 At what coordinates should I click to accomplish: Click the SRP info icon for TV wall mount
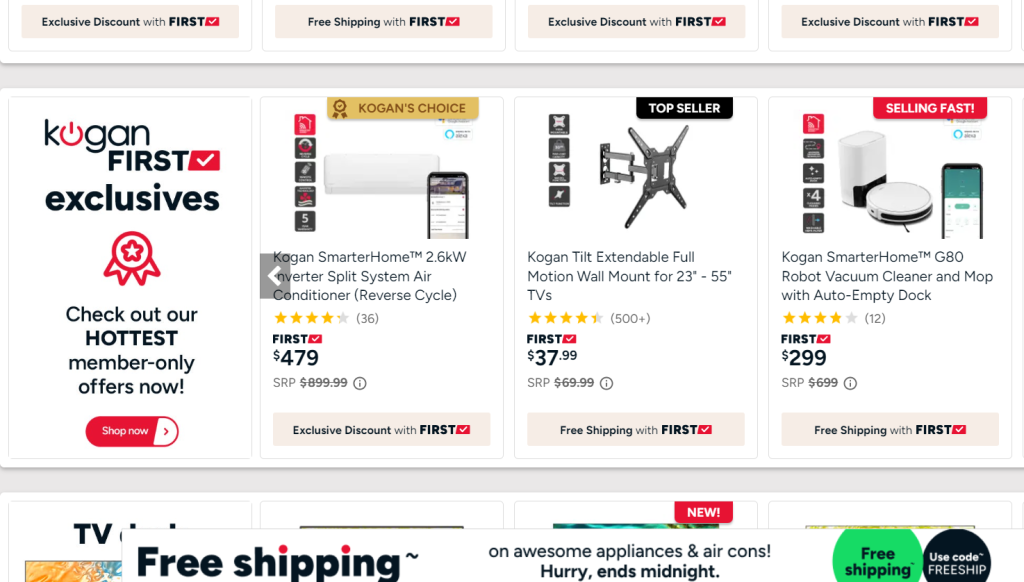click(606, 383)
